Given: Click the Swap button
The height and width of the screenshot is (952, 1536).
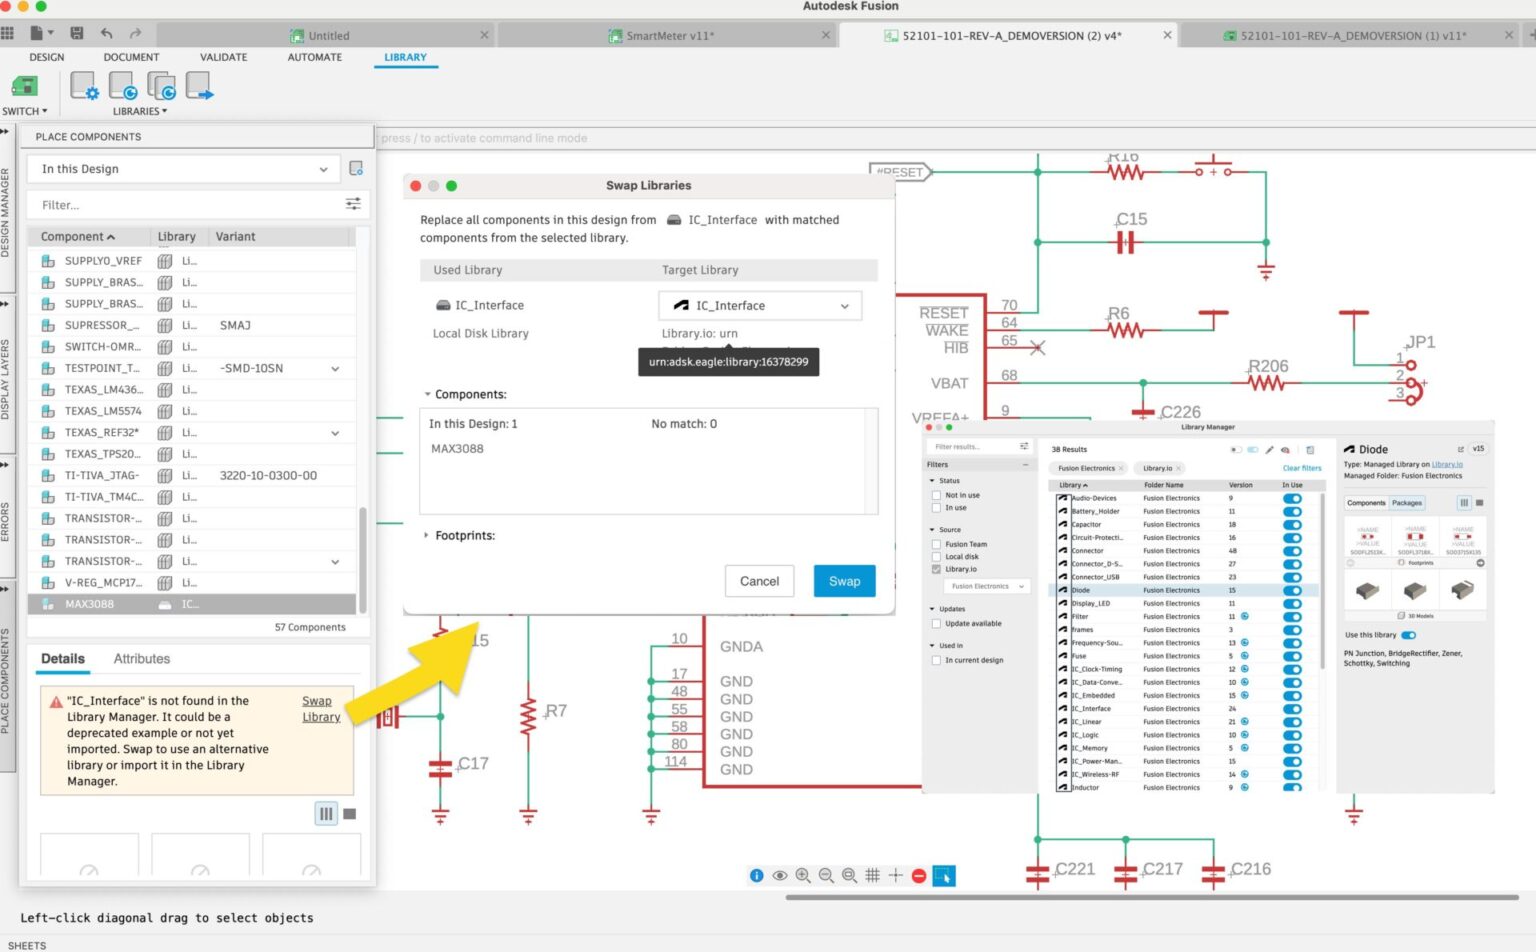Looking at the screenshot, I should pyautogui.click(x=843, y=581).
